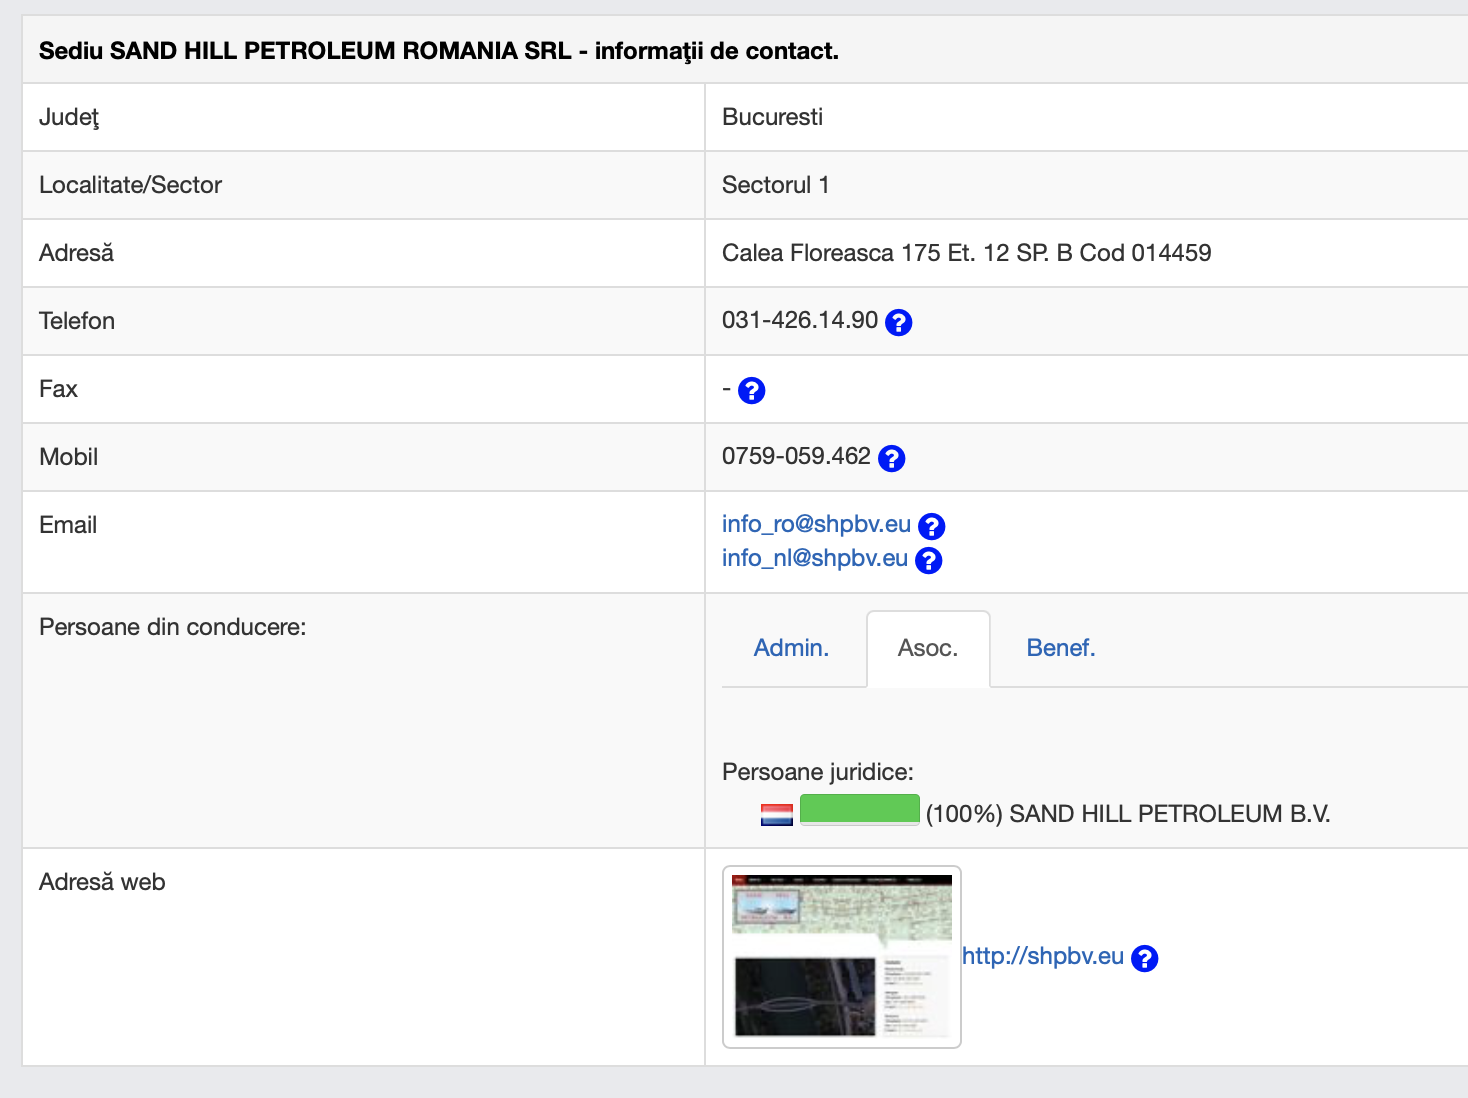Open the Benef. tab
The height and width of the screenshot is (1098, 1468).
tap(1061, 648)
